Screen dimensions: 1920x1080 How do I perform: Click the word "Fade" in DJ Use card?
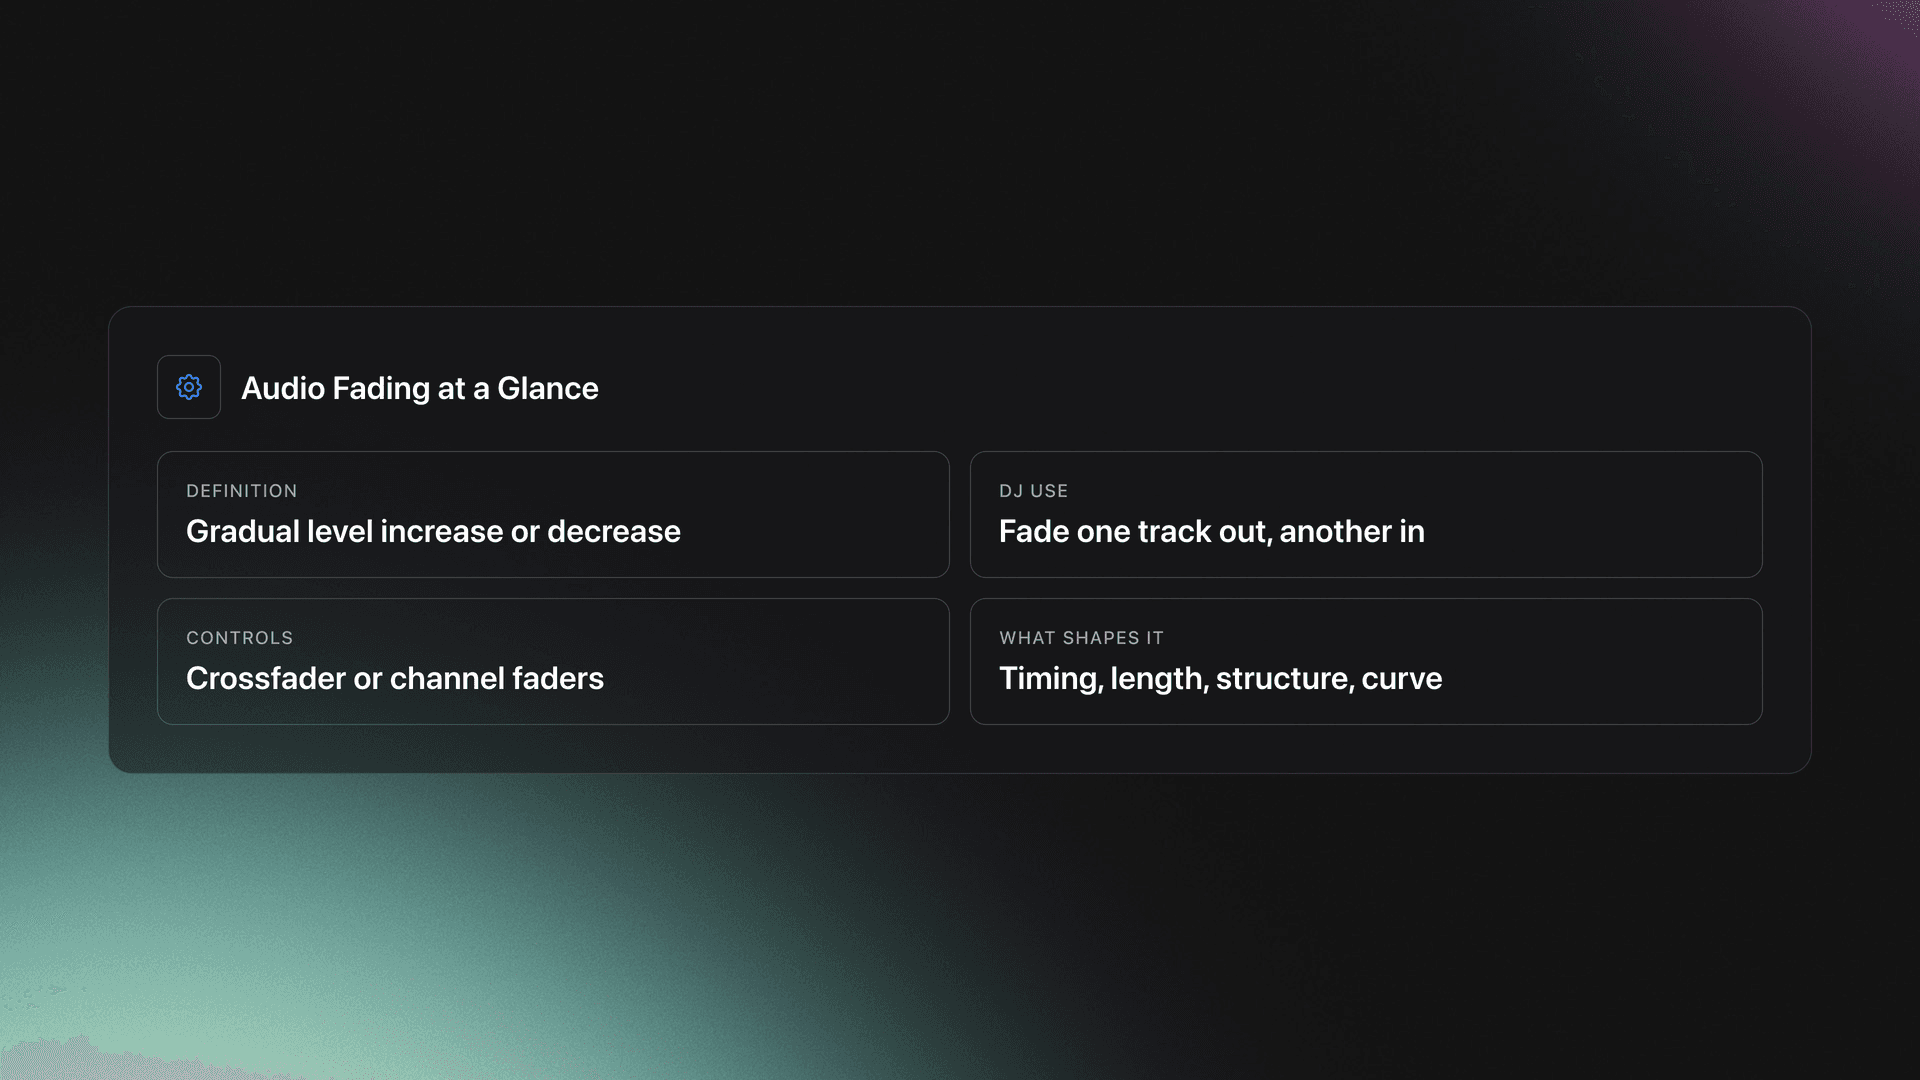[1033, 531]
